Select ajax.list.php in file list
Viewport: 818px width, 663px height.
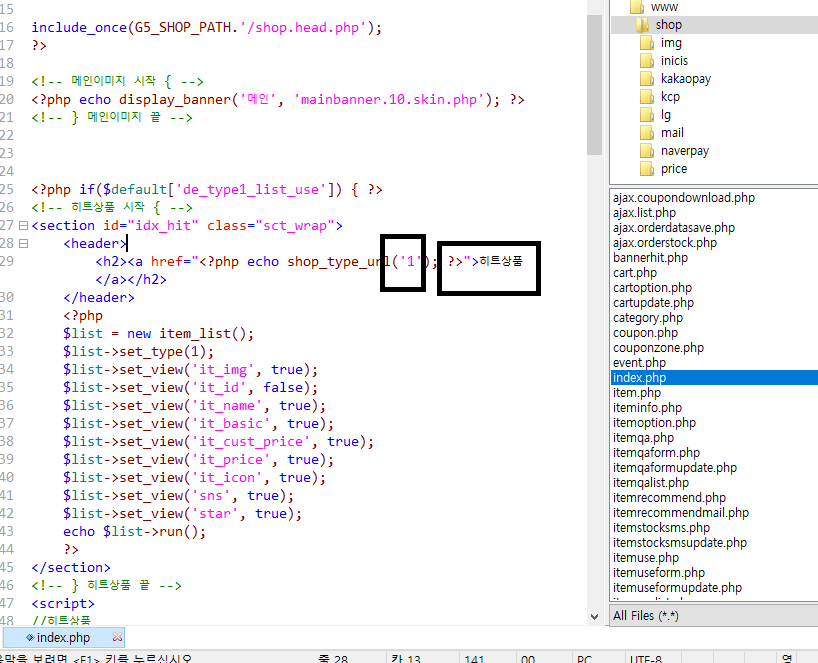644,213
